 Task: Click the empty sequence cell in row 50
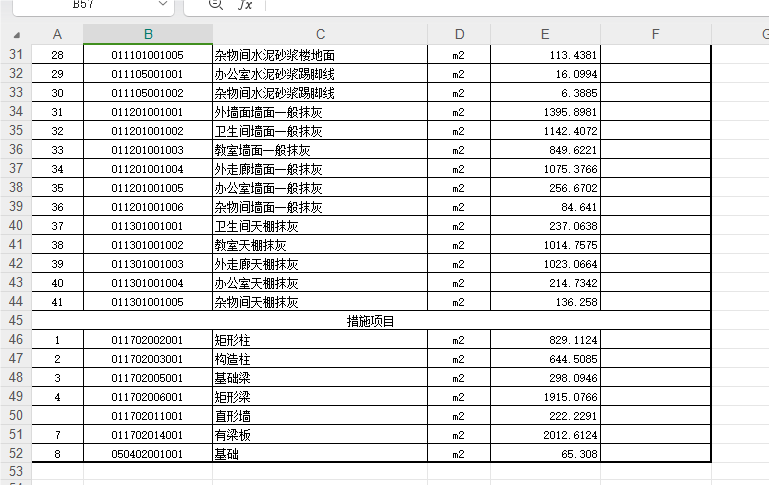point(57,416)
